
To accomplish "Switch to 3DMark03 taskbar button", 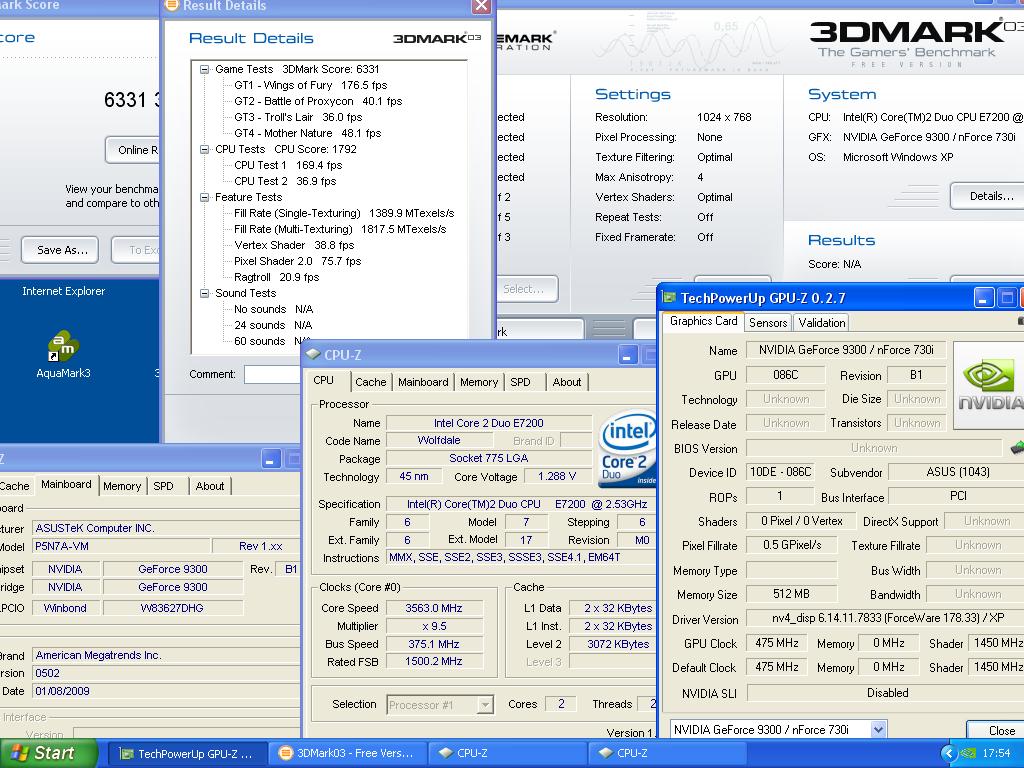I will pos(346,753).
